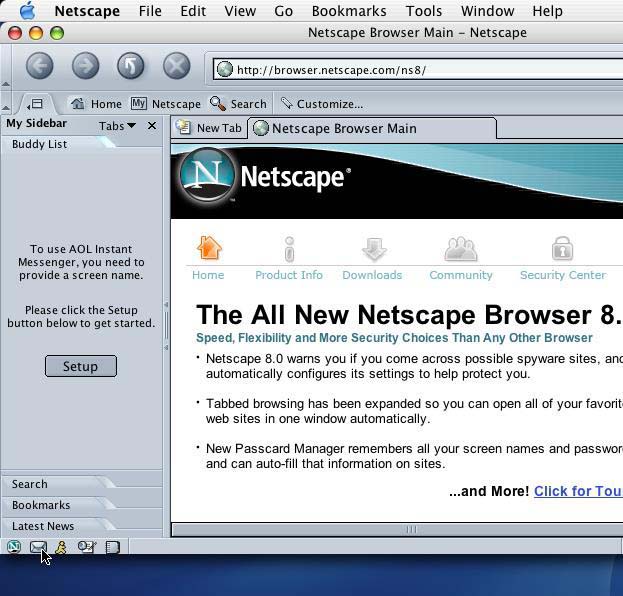623x596 pixels.
Task: Click the 'To use AOL Instant Messenger' sidebar text
Action: pyautogui.click(x=81, y=262)
